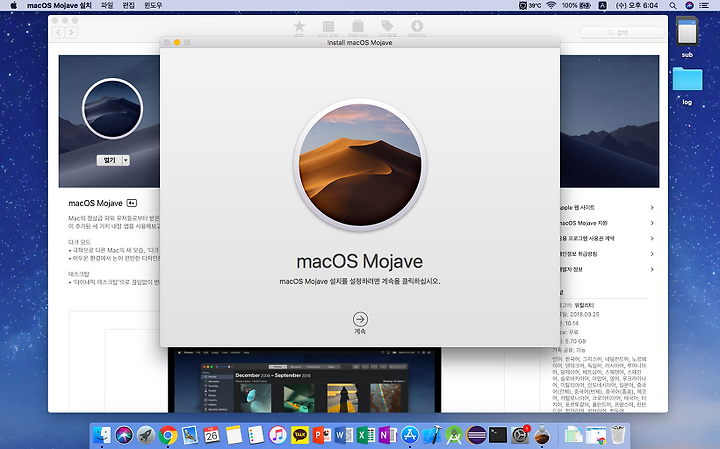Viewport: 720px width, 449px height.
Task: Open the 편집 menu
Action: 129,6
